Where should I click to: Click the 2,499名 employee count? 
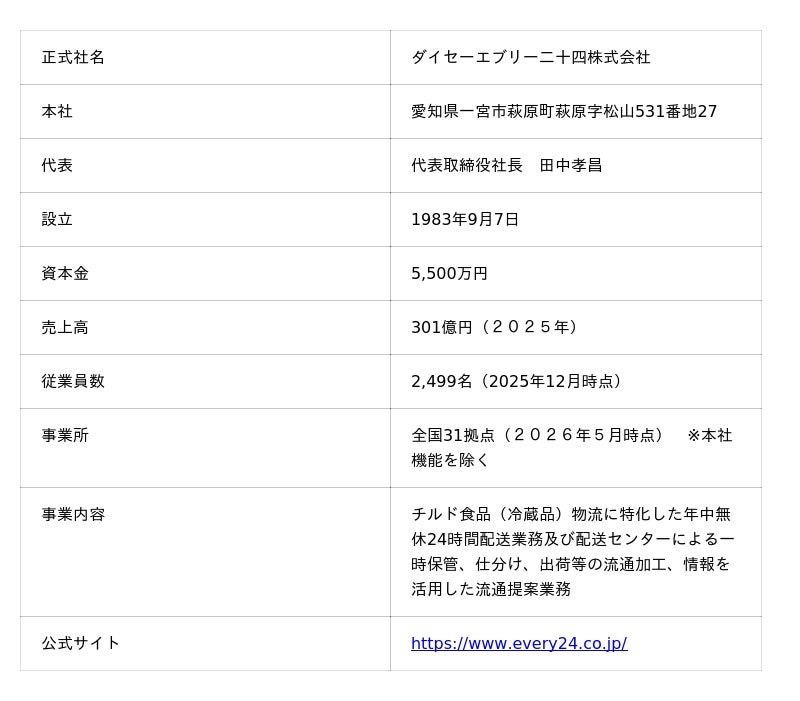[442, 381]
